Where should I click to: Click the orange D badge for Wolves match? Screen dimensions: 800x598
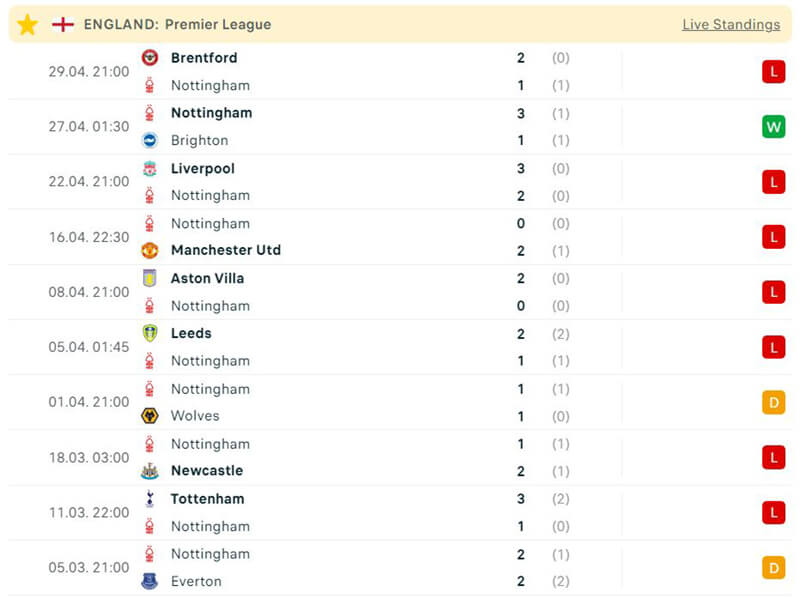coord(773,403)
